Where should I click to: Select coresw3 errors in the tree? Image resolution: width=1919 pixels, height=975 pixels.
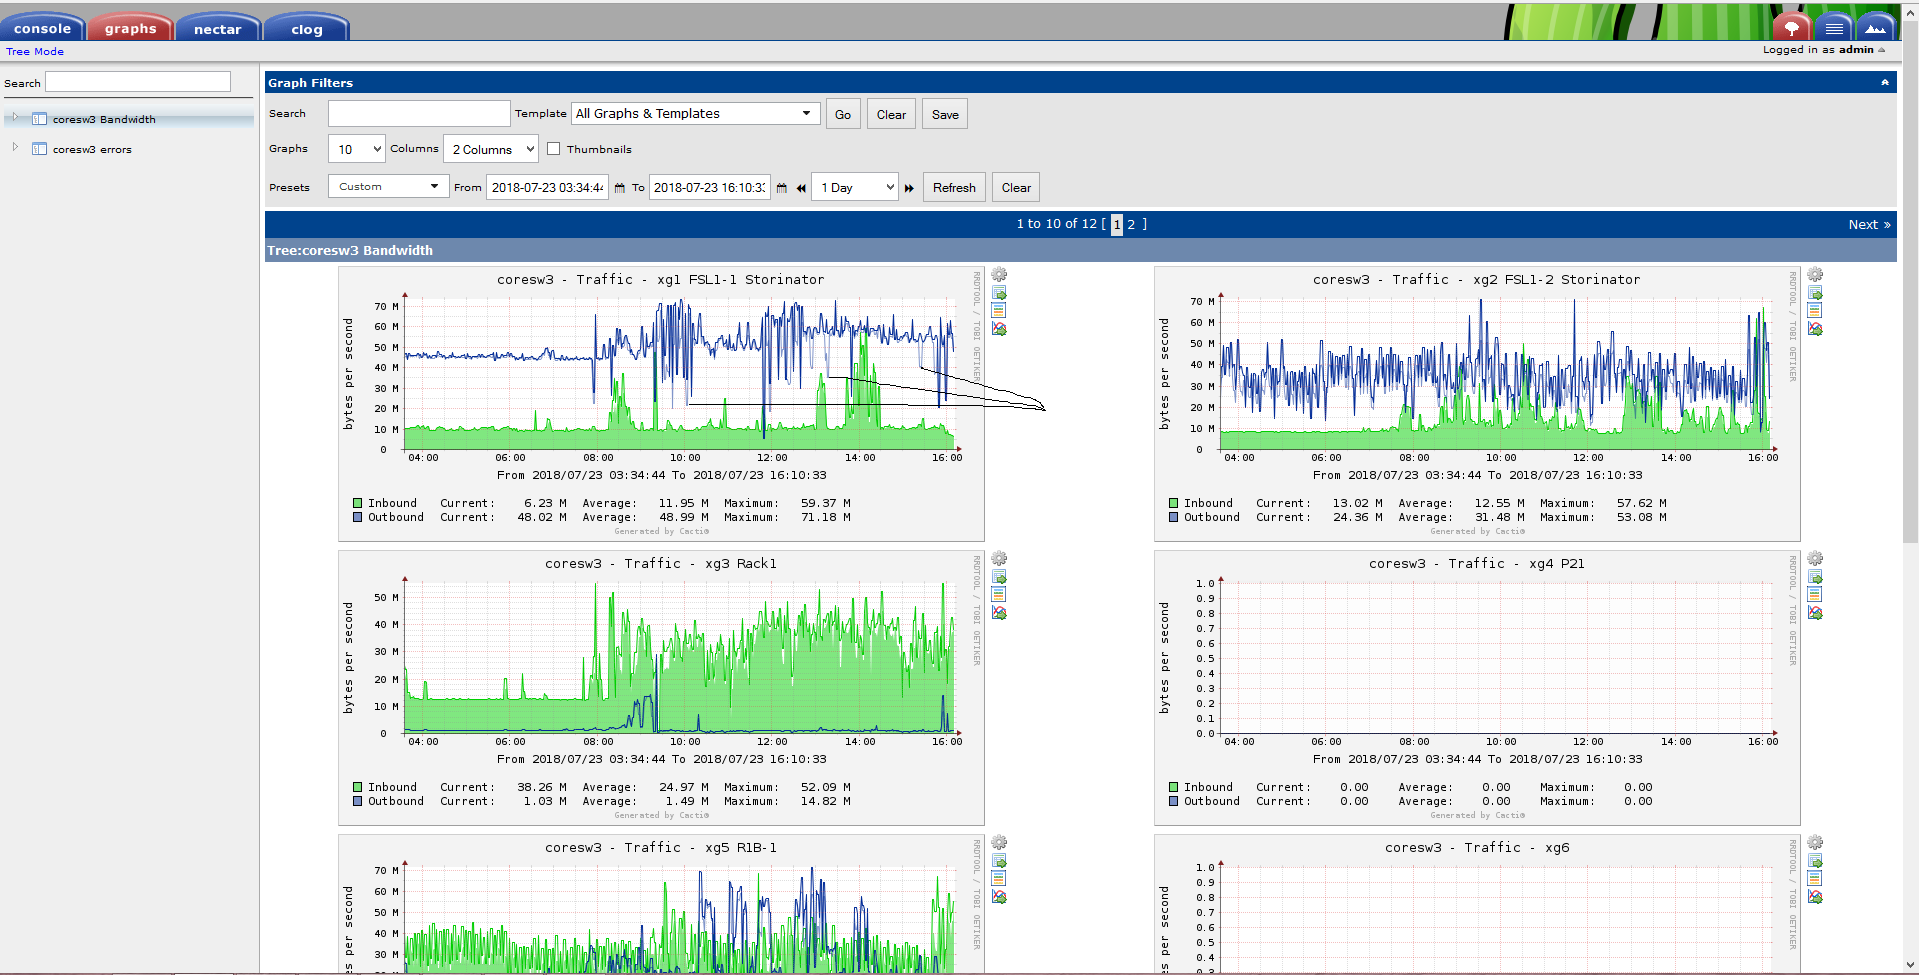pyautogui.click(x=92, y=149)
